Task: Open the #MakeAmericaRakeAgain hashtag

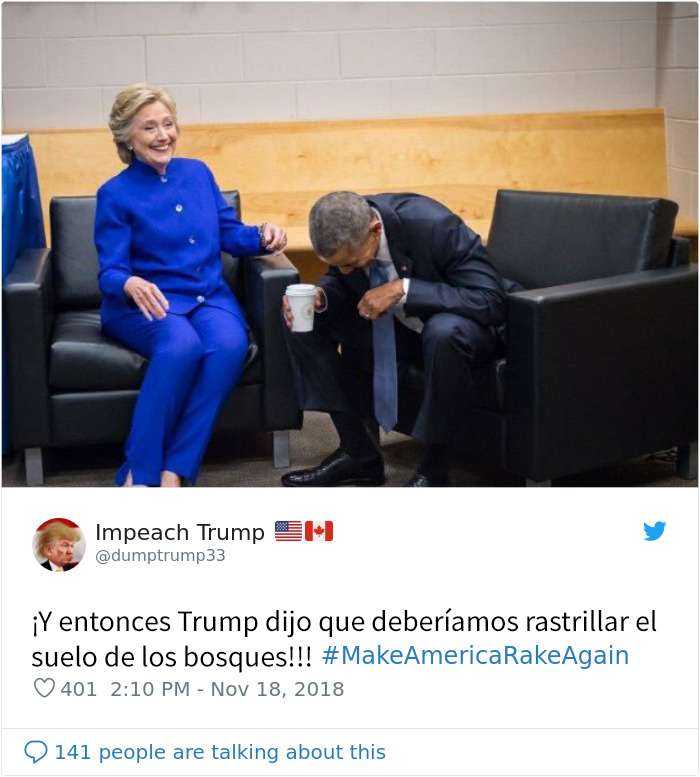Action: coord(476,656)
